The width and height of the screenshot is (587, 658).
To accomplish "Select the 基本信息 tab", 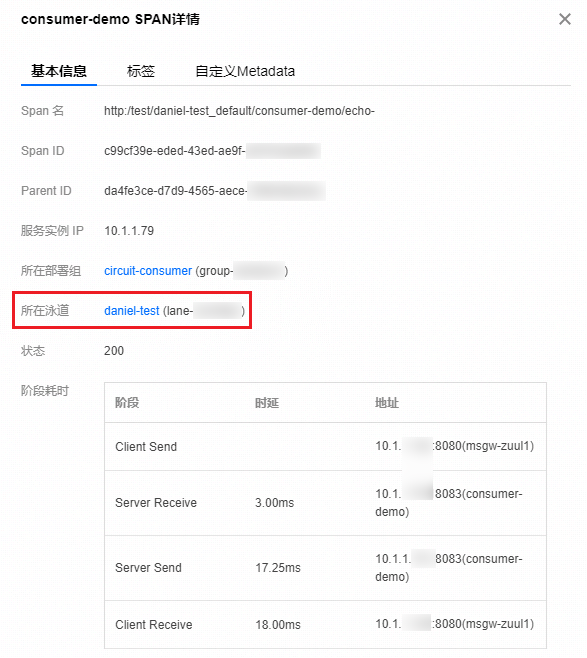I will coord(59,71).
